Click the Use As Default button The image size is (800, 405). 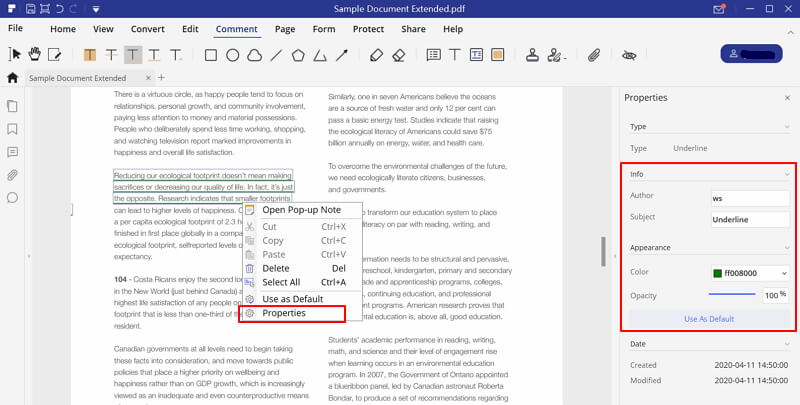(x=709, y=319)
